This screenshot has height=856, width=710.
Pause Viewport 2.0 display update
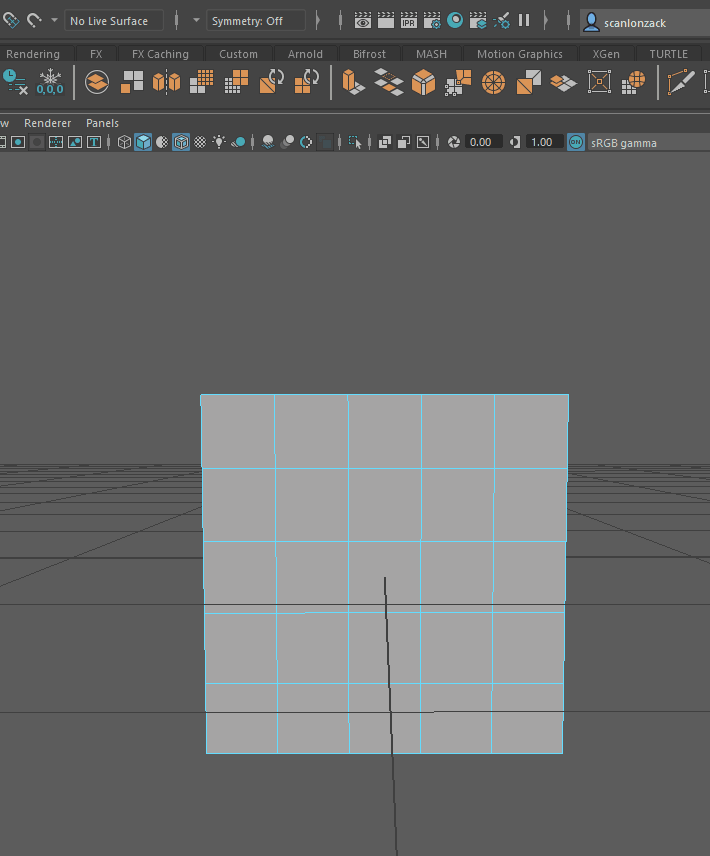[524, 21]
